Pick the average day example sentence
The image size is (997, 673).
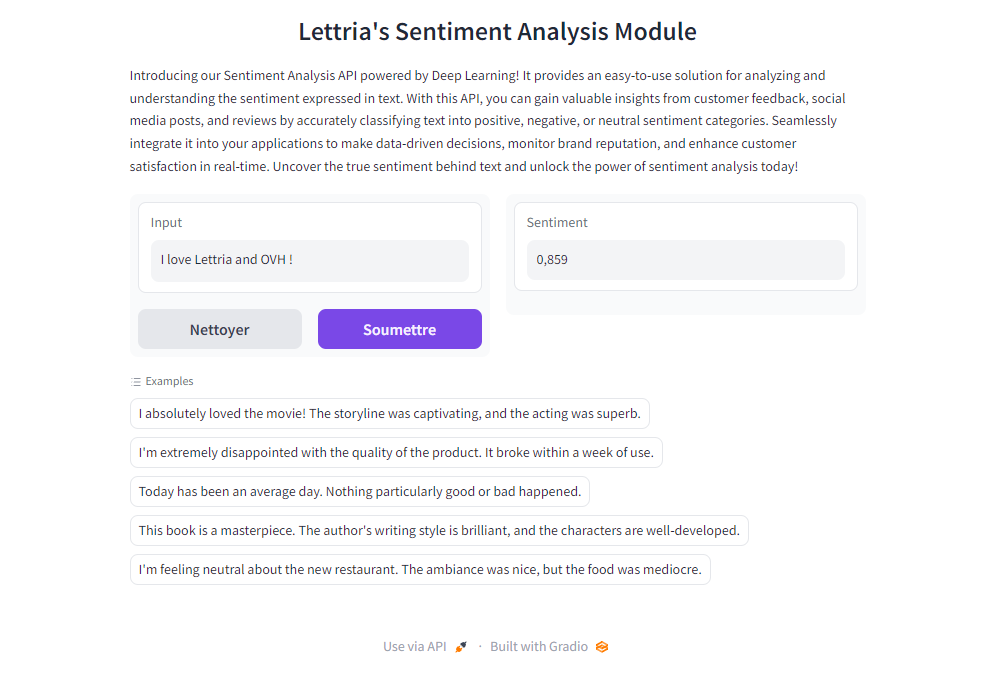[x=360, y=491]
